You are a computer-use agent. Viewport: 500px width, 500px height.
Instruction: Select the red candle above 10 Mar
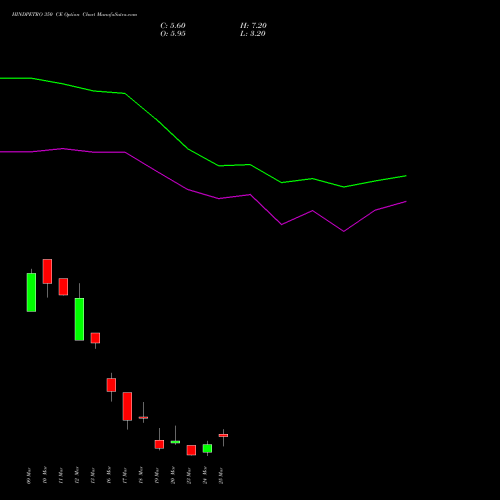pyautogui.click(x=47, y=271)
